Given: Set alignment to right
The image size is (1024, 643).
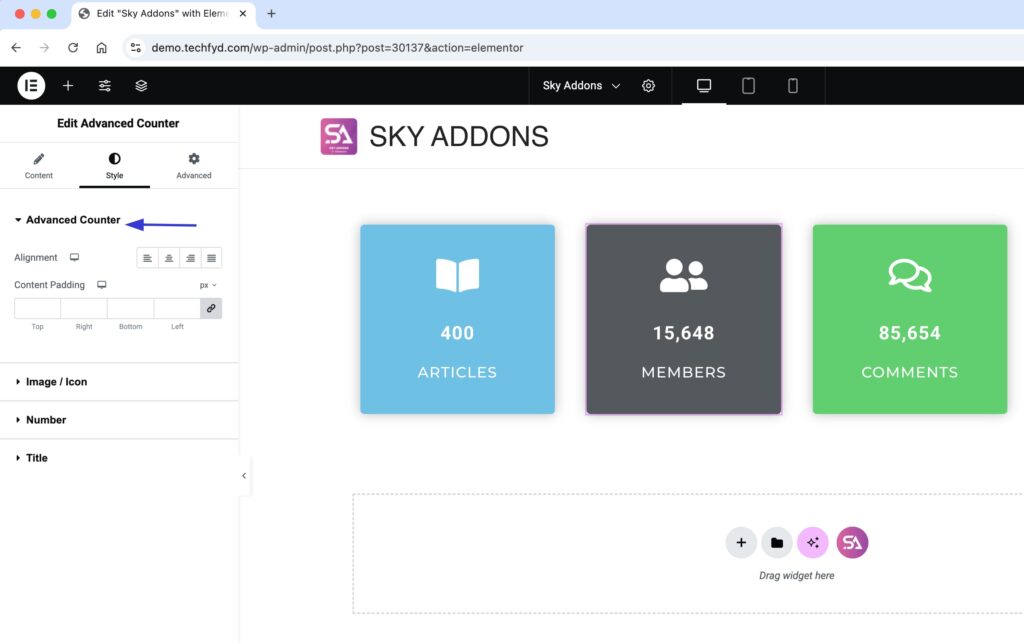Looking at the screenshot, I should [190, 258].
